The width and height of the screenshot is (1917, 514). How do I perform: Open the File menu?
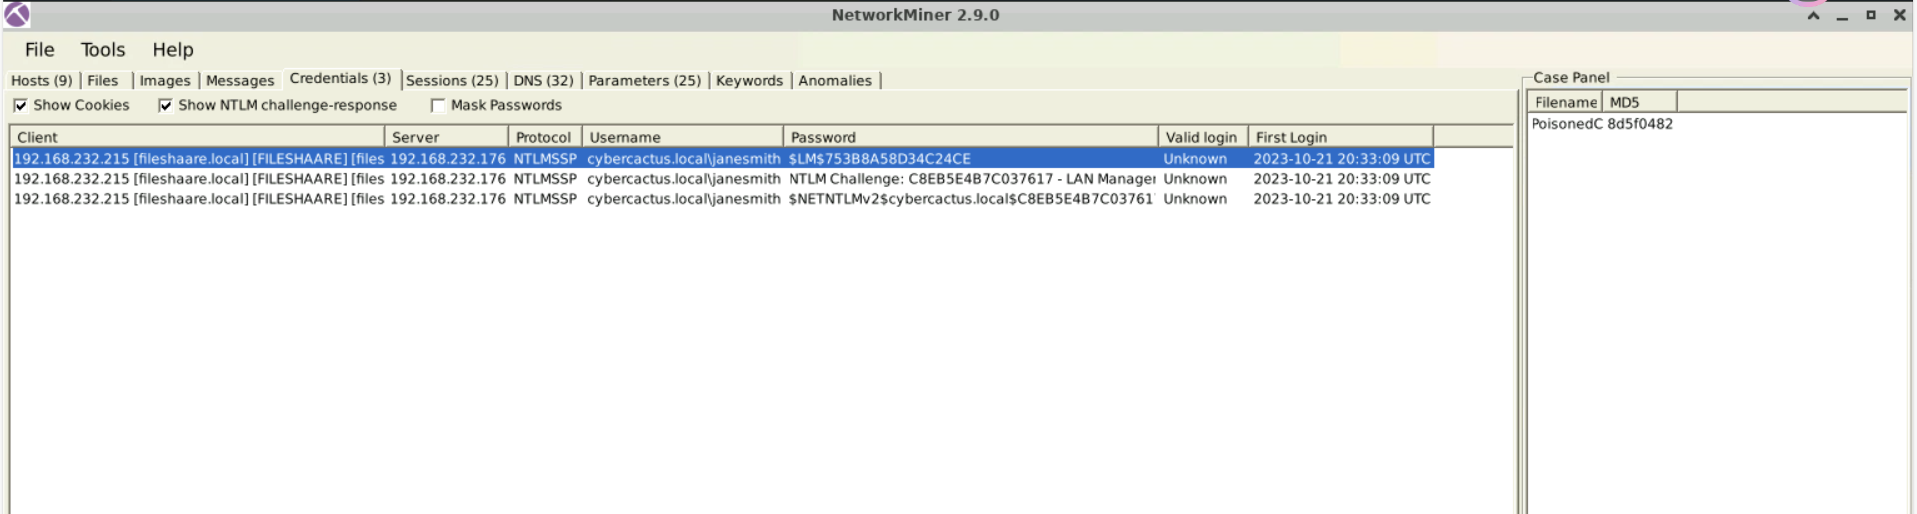[40, 50]
